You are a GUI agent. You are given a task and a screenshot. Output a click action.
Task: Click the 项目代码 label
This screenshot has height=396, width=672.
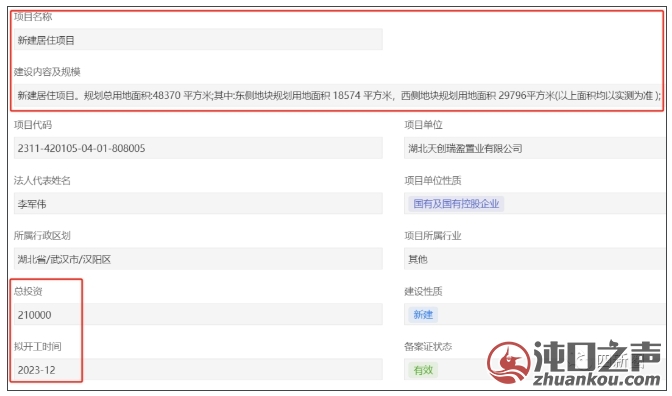[x=33, y=125]
